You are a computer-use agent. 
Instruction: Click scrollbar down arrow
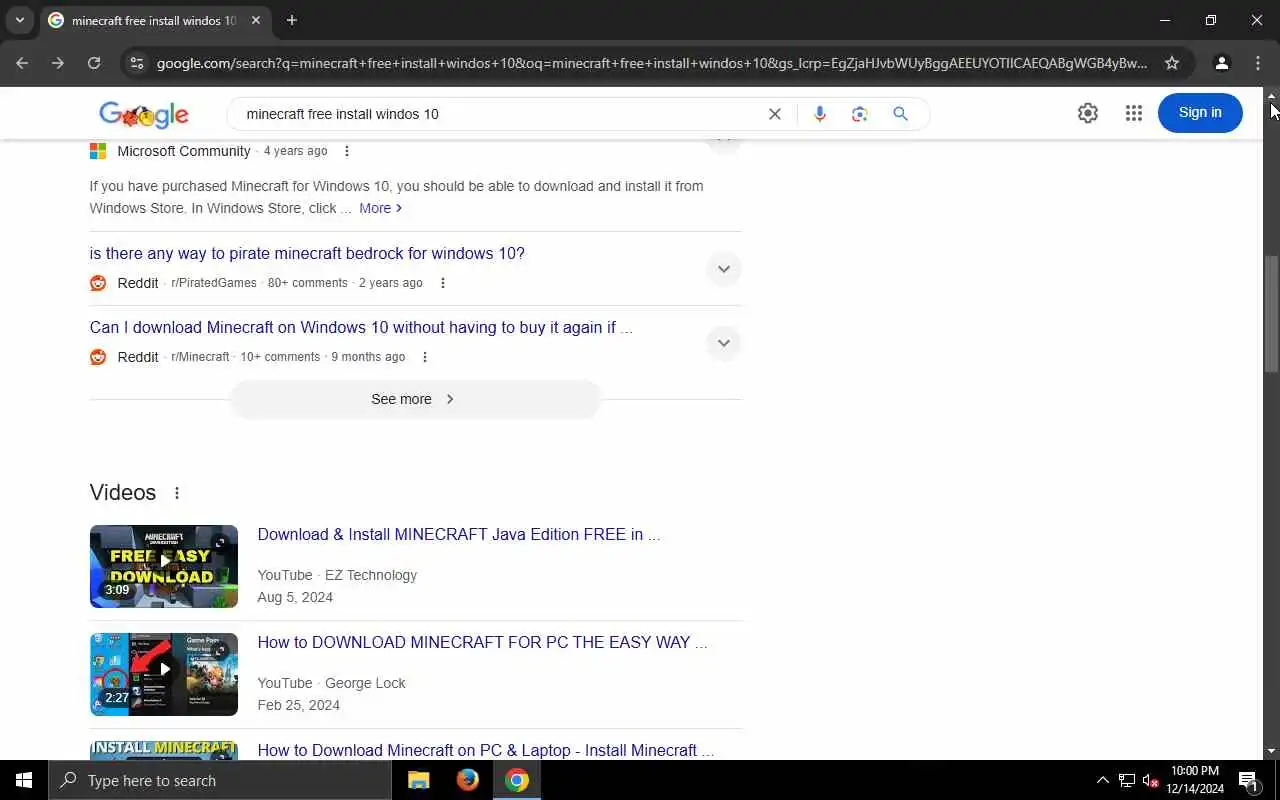click(1272, 751)
